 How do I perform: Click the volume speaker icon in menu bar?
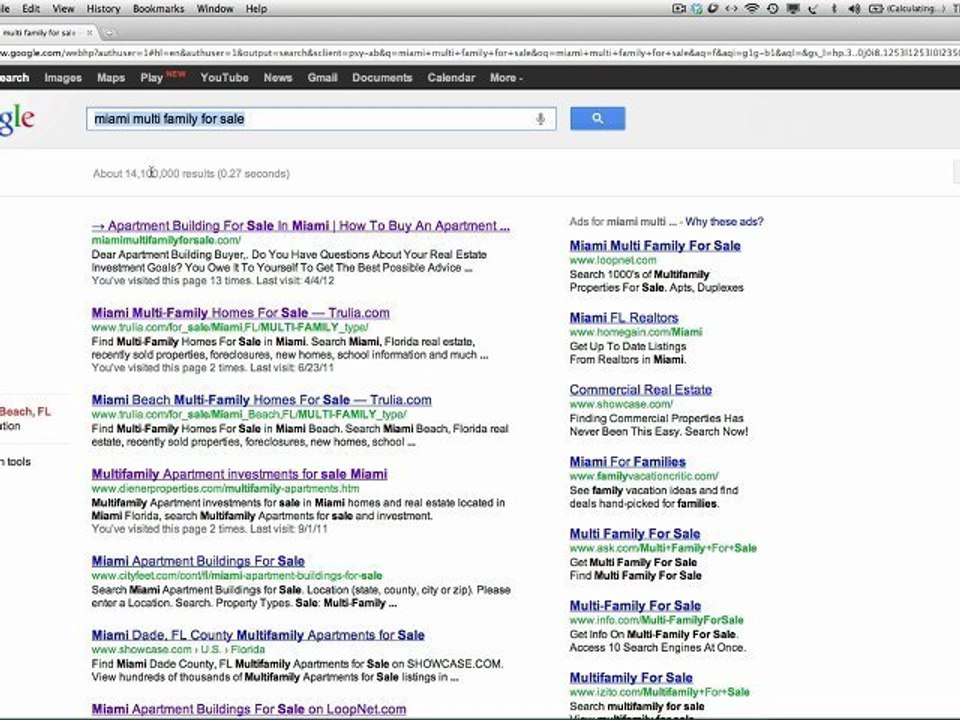855,9
